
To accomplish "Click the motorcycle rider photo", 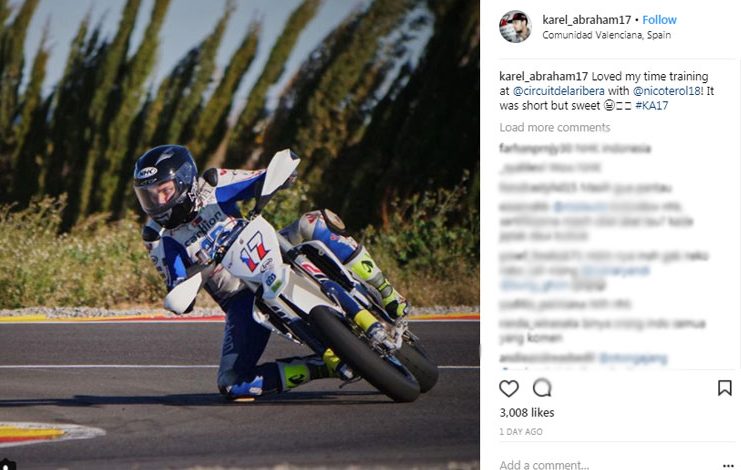I will tap(240, 235).
